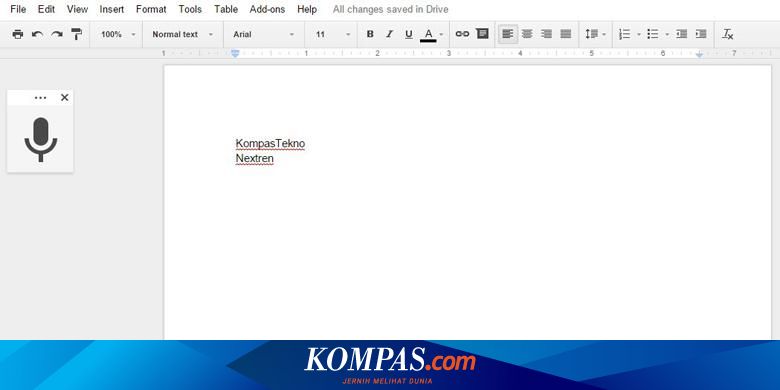Screen dimensions: 780x390
Task: Insert a comment with toolbar icon
Action: [x=482, y=34]
